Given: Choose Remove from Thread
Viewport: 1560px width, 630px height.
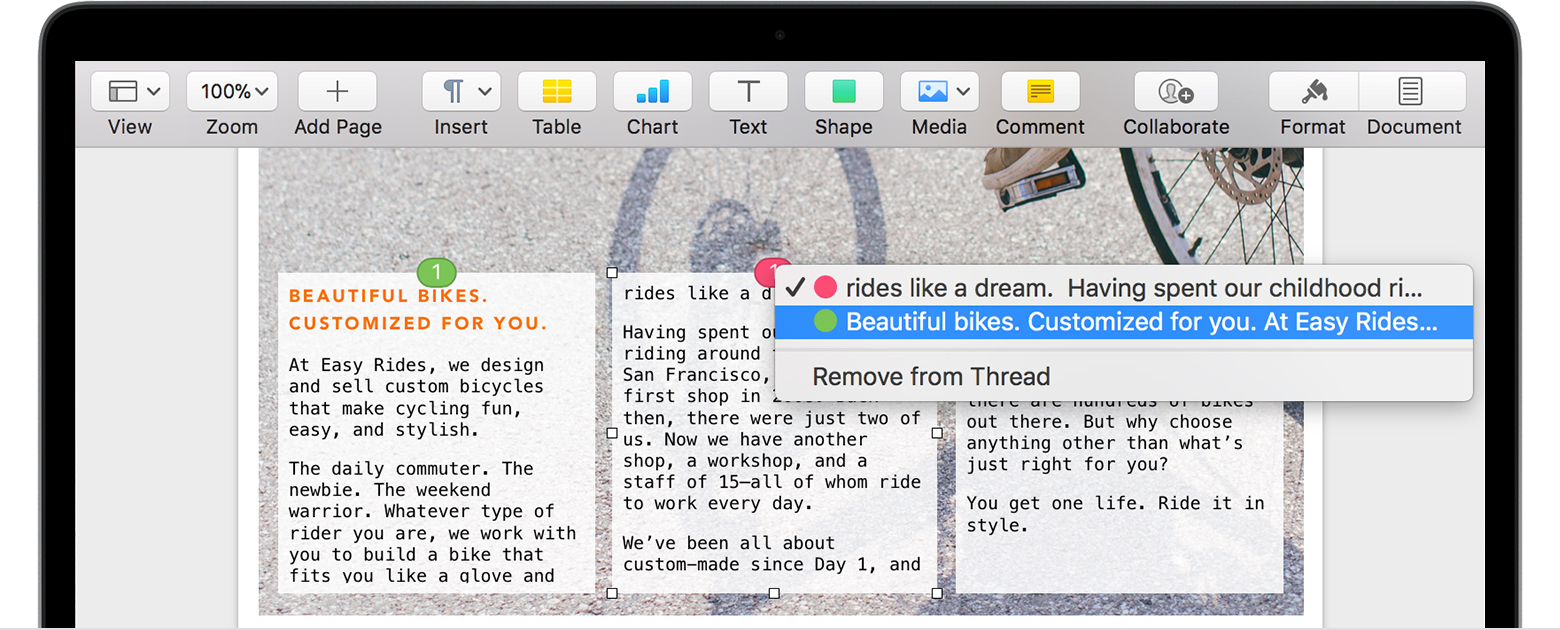Looking at the screenshot, I should click(931, 376).
